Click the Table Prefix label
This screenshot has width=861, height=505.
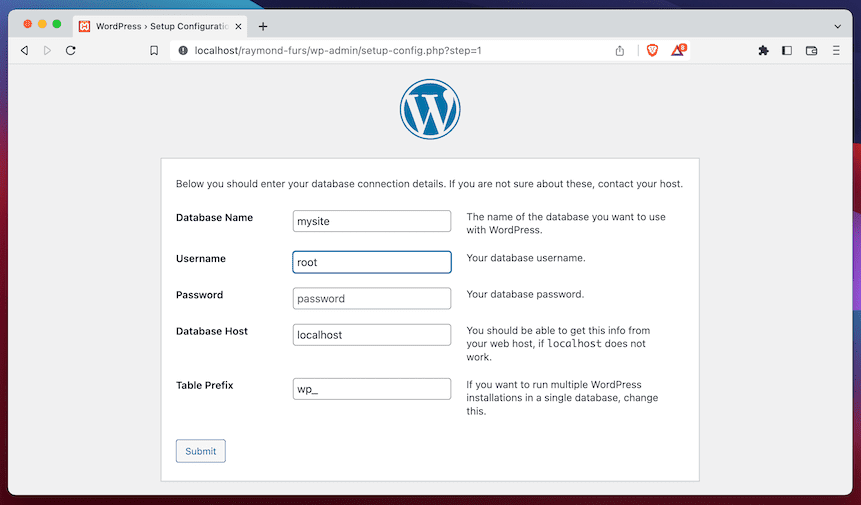(204, 385)
